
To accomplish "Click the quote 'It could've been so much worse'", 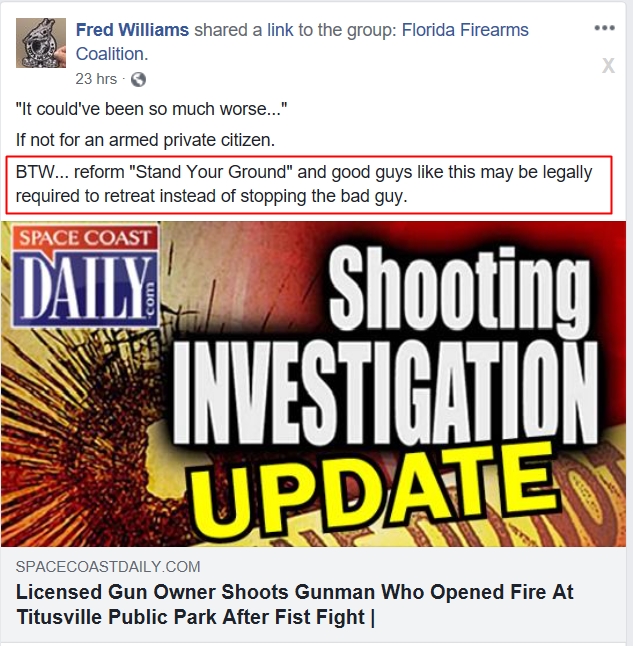I will coord(152,110).
